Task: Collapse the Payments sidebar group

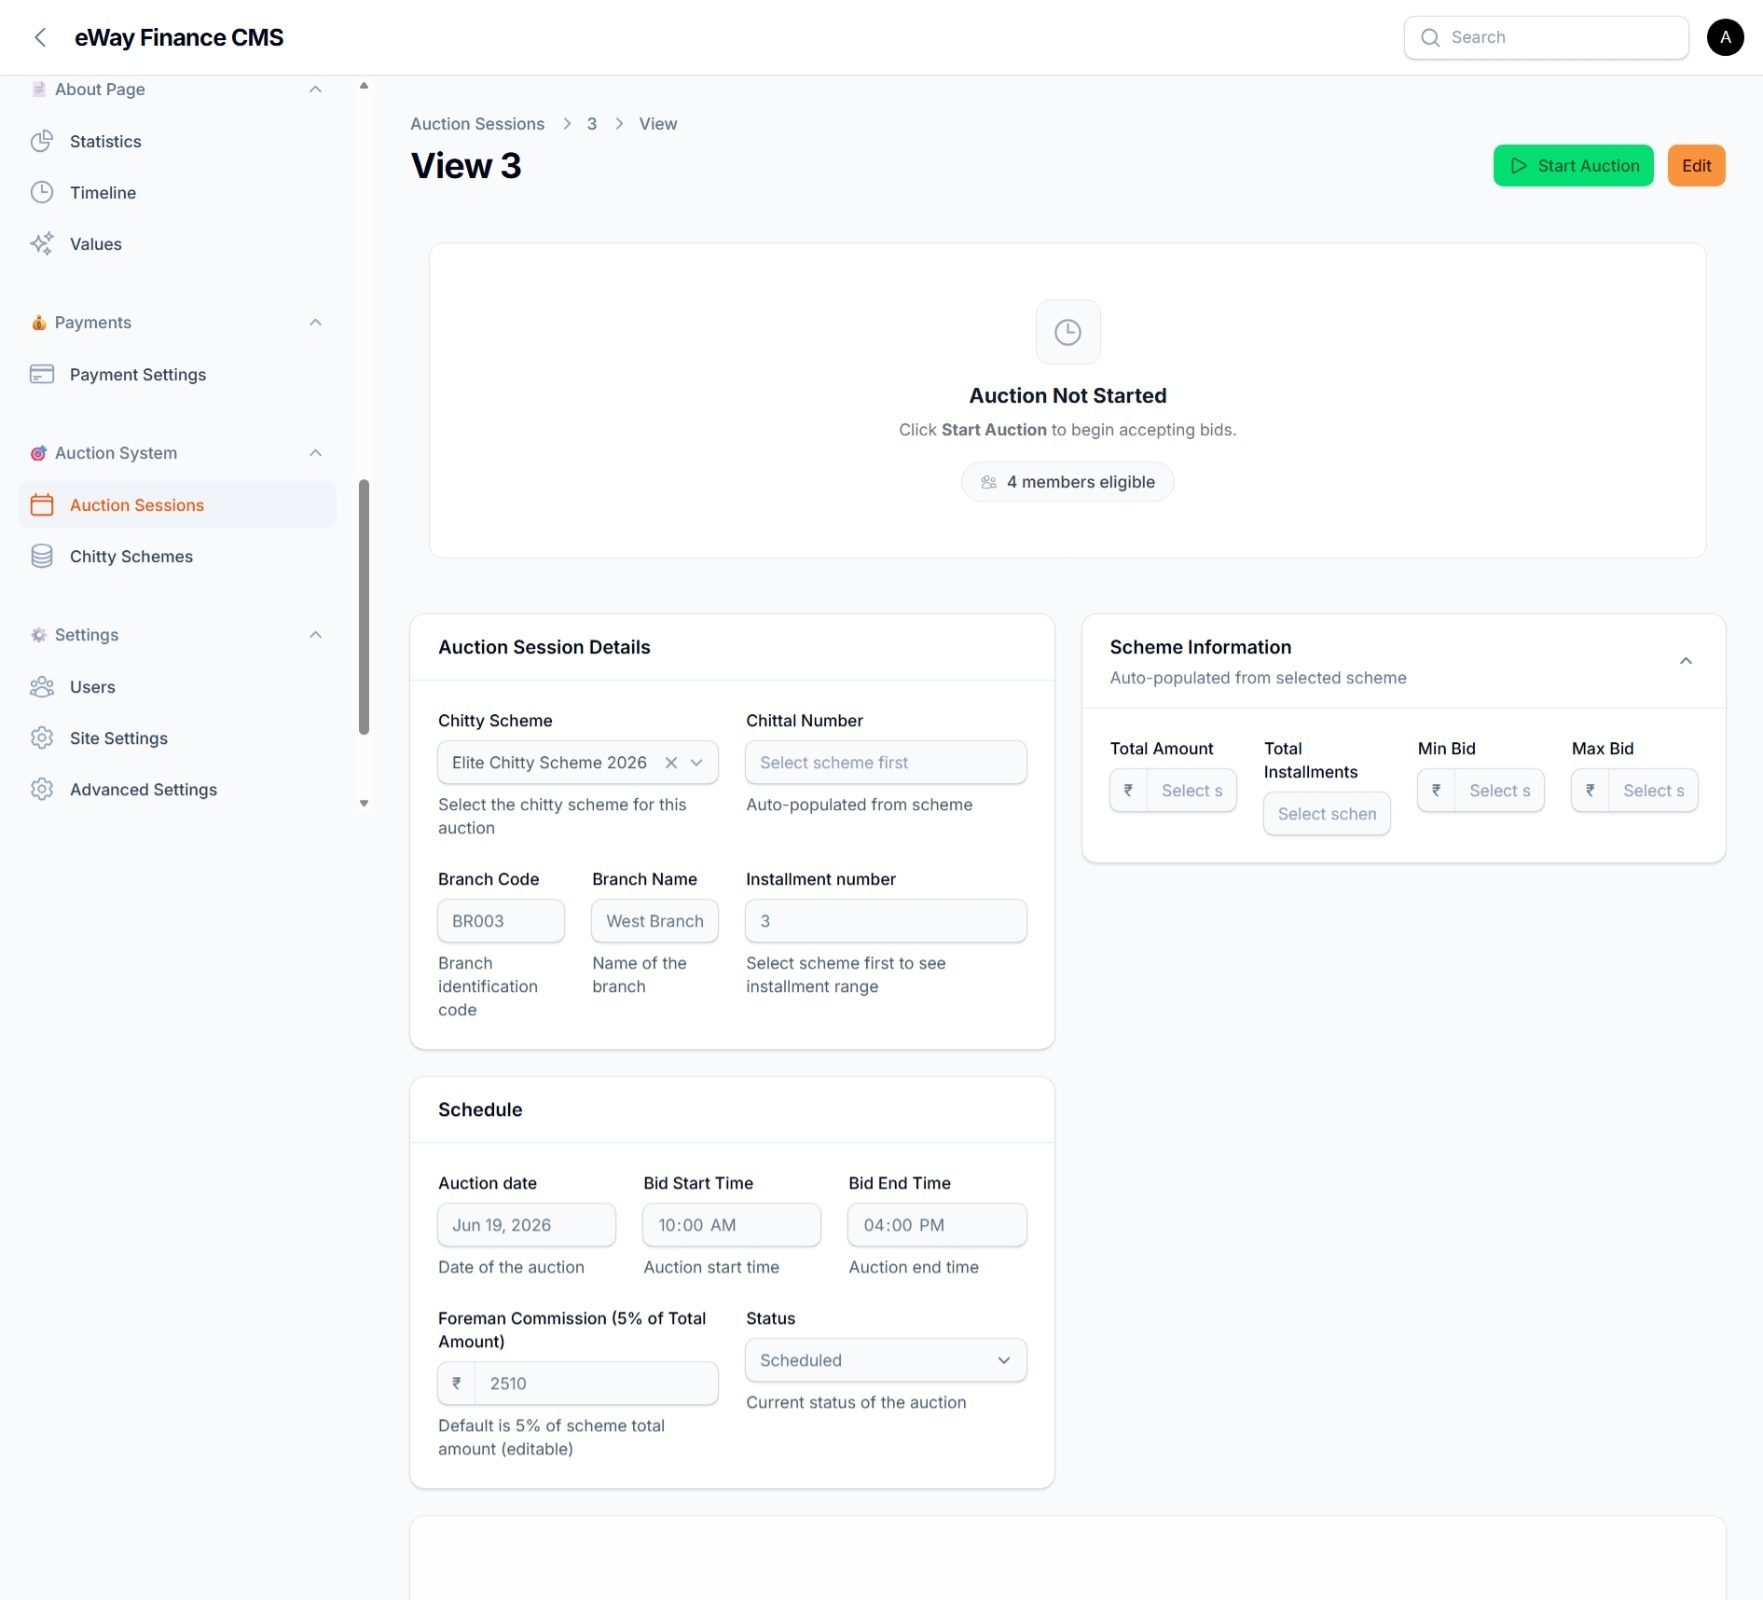Action: point(315,322)
